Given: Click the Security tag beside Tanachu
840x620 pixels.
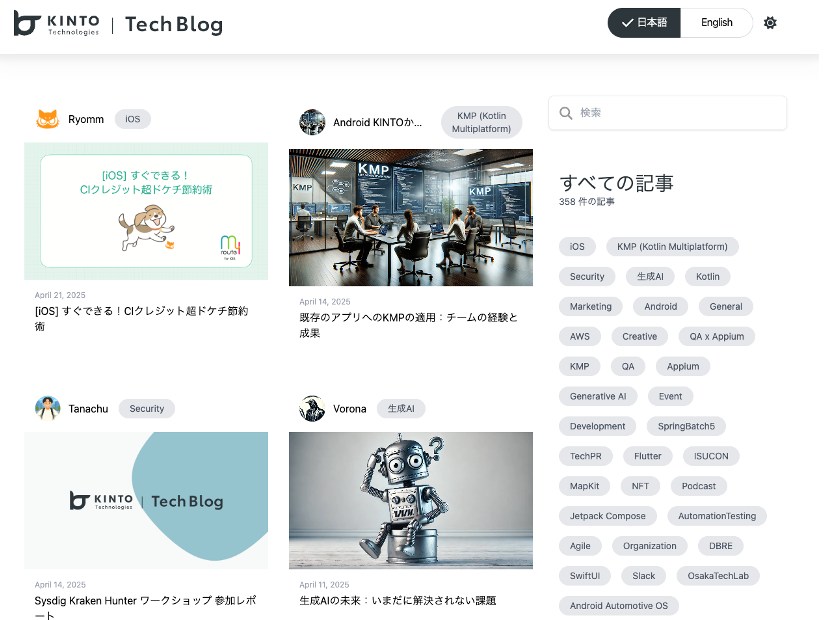Looking at the screenshot, I should [x=147, y=409].
